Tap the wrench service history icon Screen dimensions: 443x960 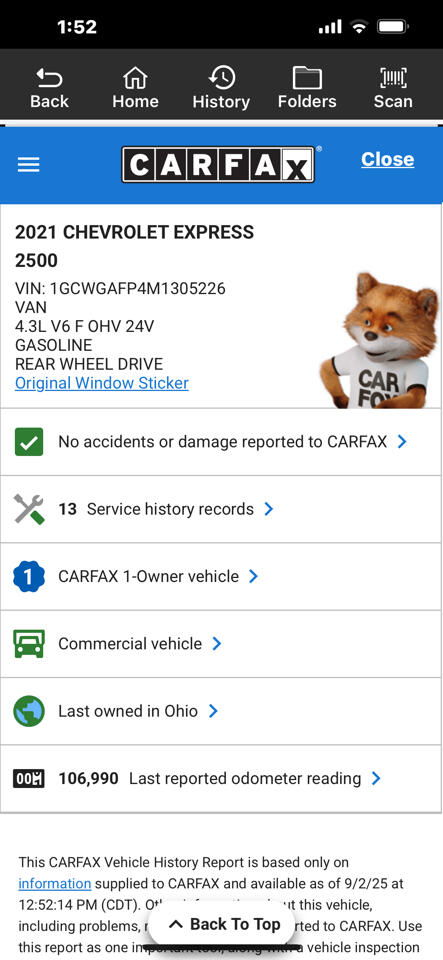pyautogui.click(x=29, y=509)
